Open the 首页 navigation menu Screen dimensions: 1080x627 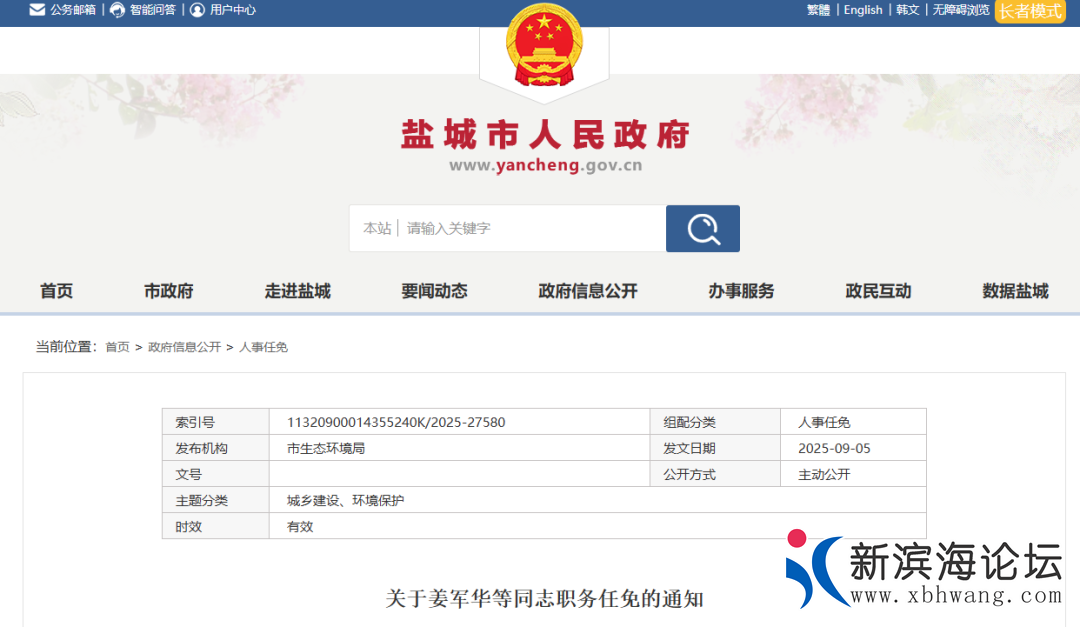56,291
